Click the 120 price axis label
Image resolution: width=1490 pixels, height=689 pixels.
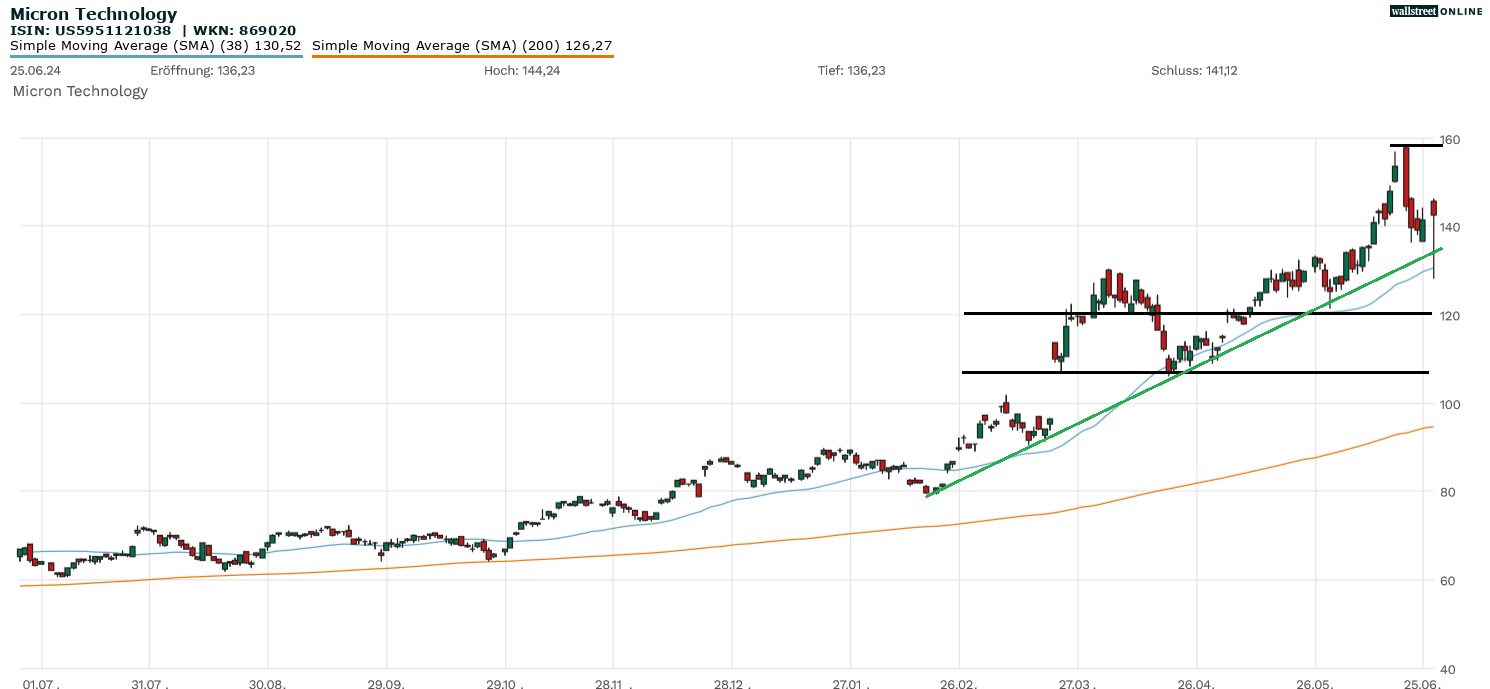tap(1448, 315)
